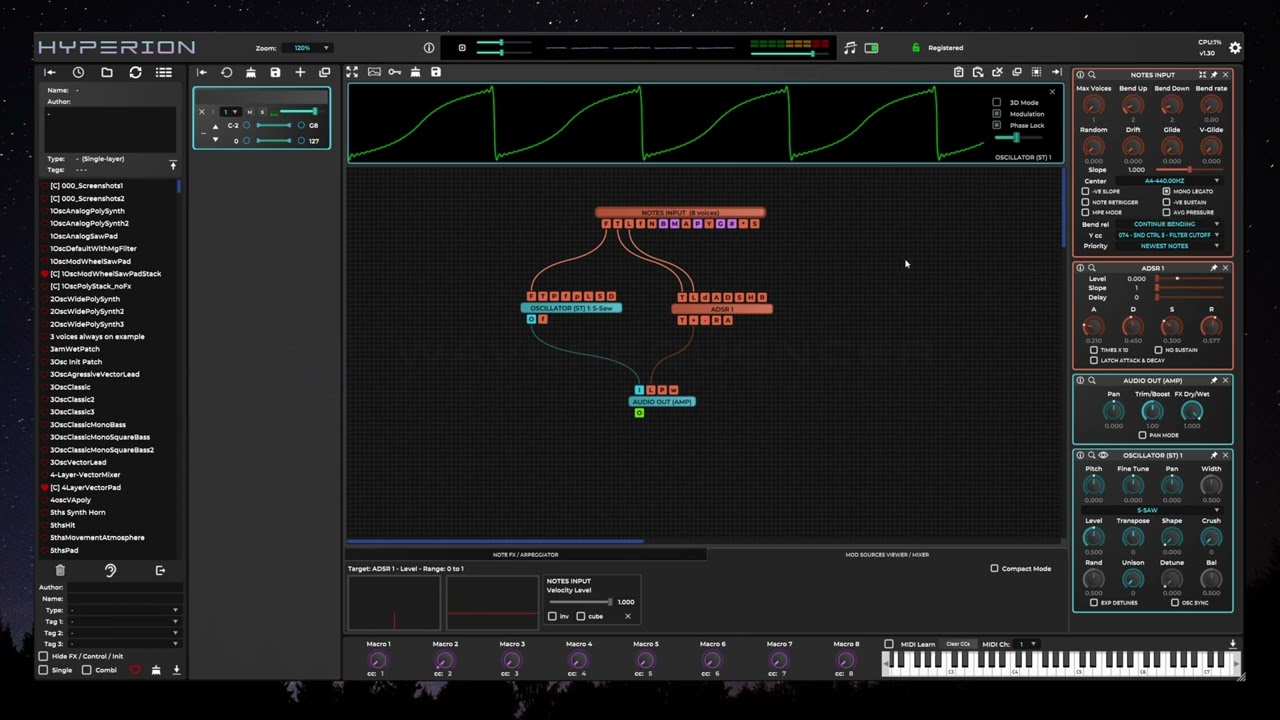Pin the Notes Input panel

1214,75
